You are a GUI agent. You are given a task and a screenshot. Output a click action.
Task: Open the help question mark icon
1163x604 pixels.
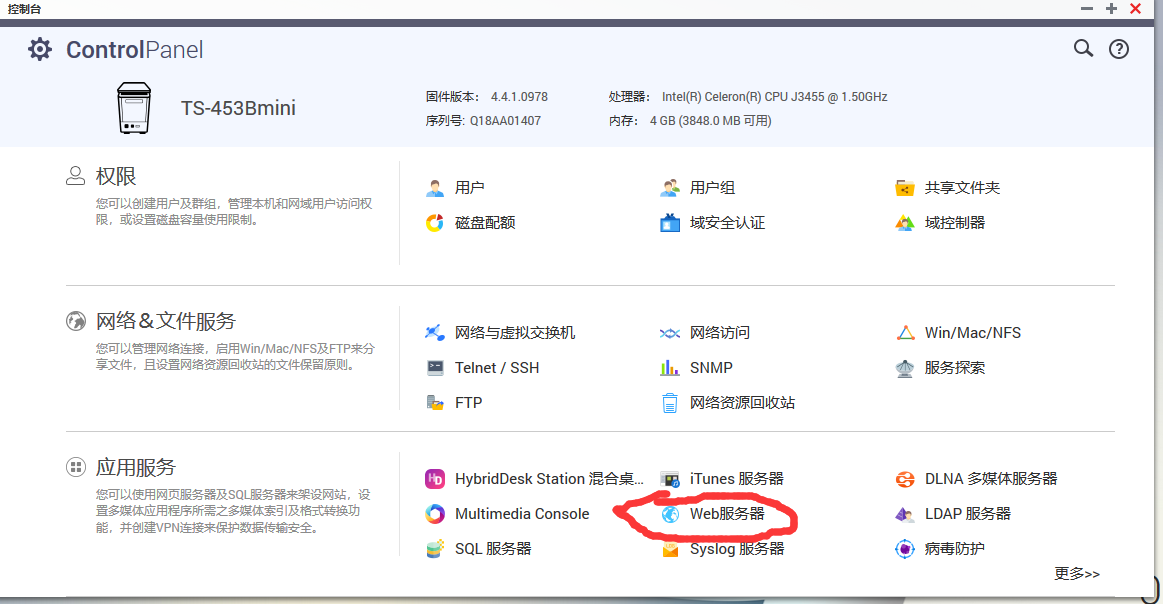(x=1119, y=49)
